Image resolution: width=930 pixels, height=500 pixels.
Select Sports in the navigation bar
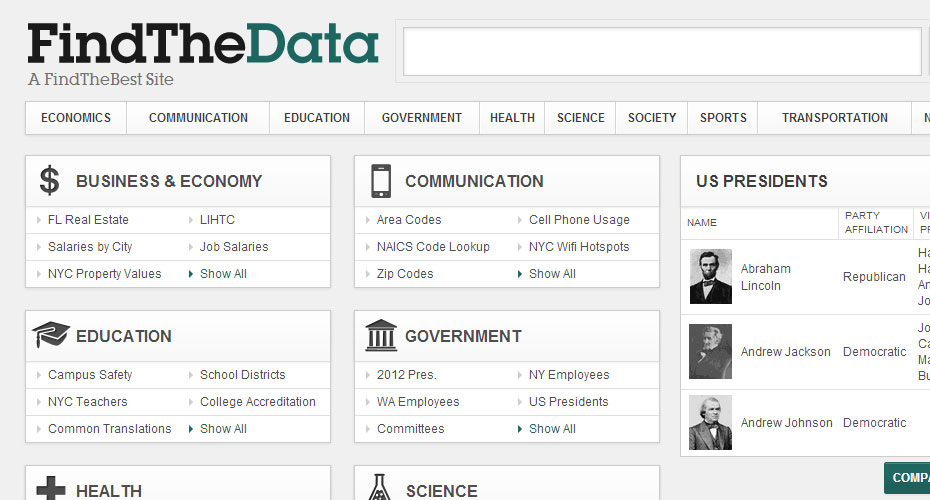[723, 118]
